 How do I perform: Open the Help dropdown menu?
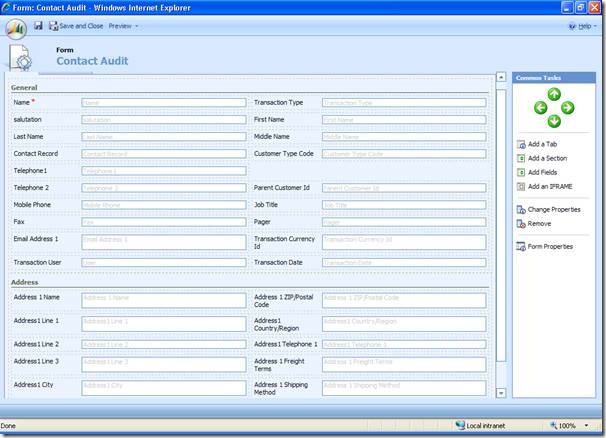[581, 25]
